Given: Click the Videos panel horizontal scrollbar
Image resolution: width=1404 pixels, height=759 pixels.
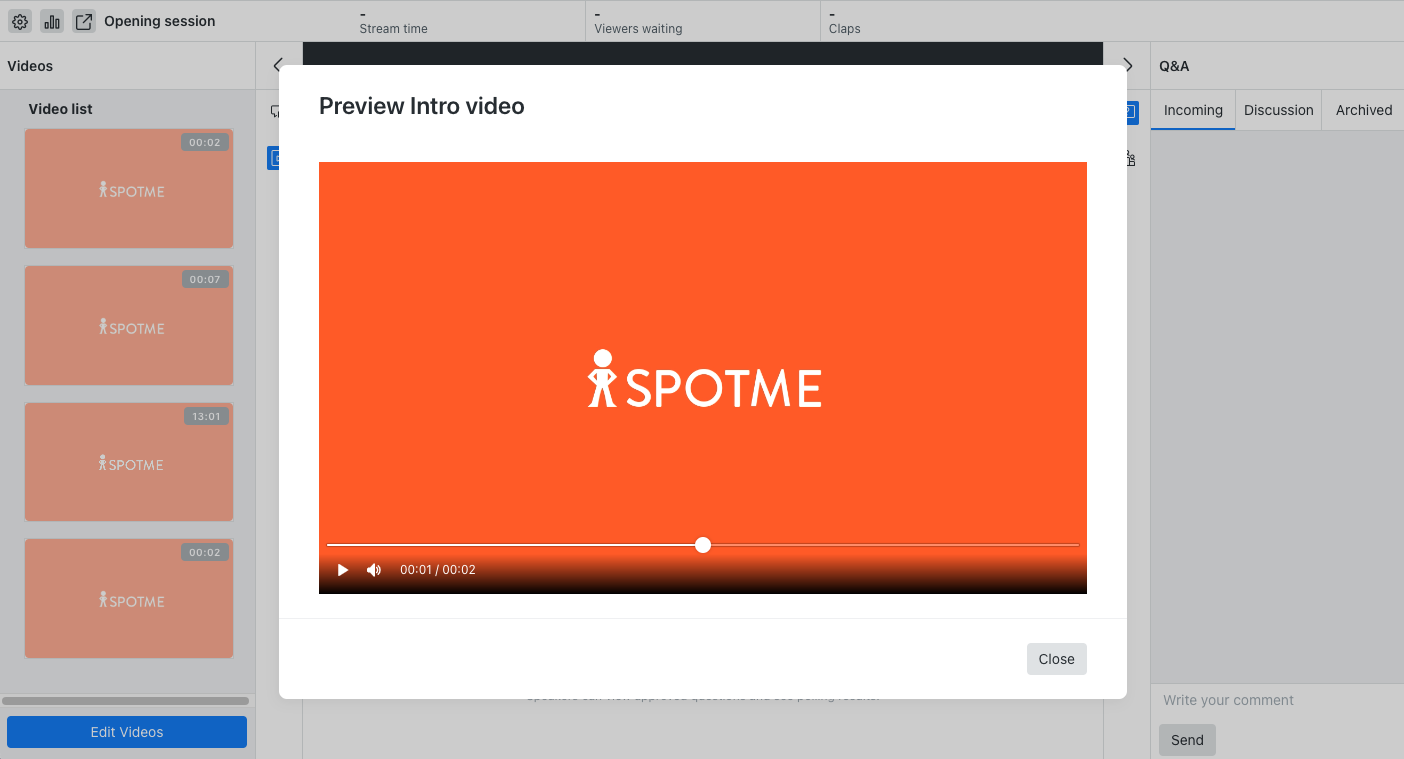Looking at the screenshot, I should [126, 701].
